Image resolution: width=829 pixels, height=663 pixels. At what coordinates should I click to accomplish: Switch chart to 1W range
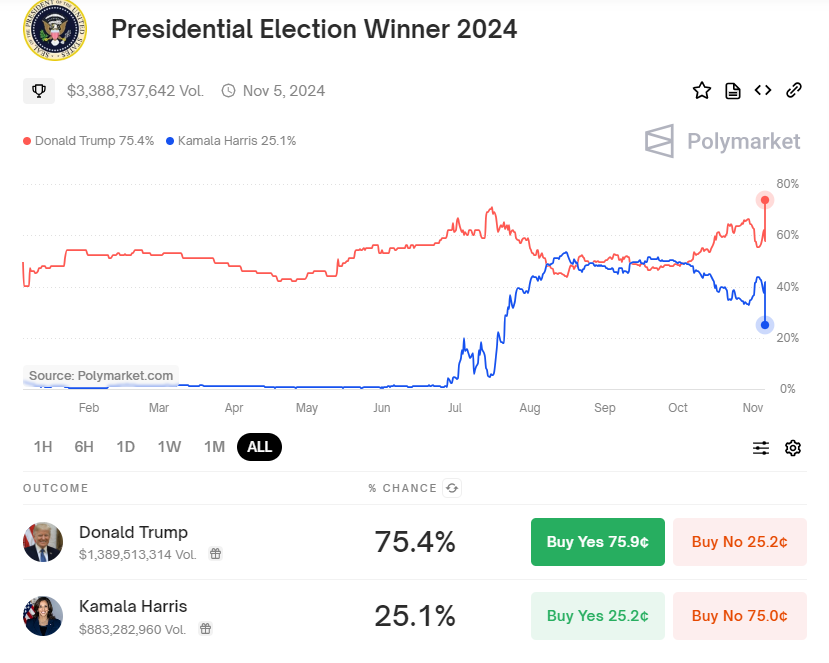tap(169, 447)
